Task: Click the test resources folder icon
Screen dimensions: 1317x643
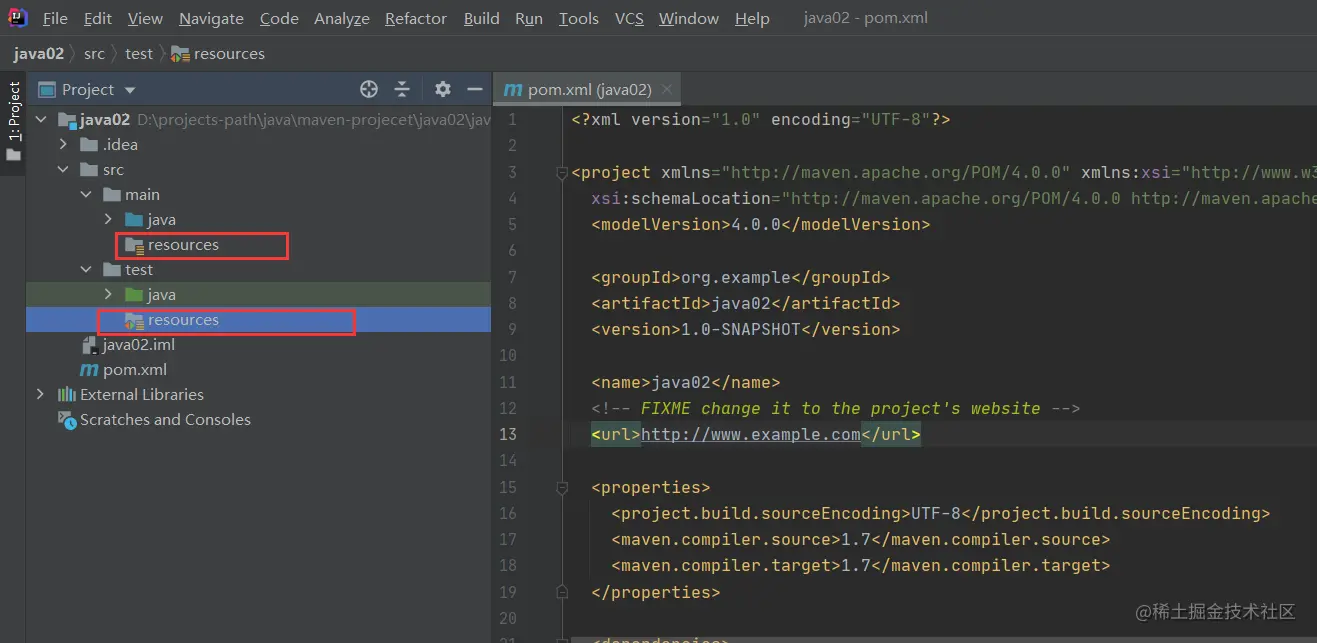Action: (134, 320)
